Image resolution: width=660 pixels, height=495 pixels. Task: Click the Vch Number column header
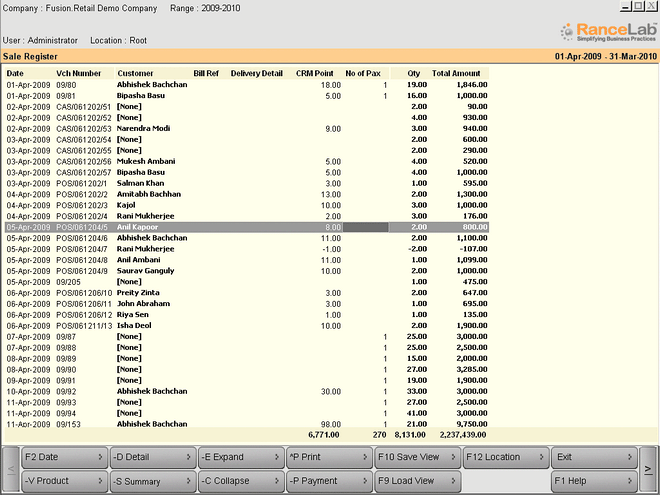(x=79, y=73)
